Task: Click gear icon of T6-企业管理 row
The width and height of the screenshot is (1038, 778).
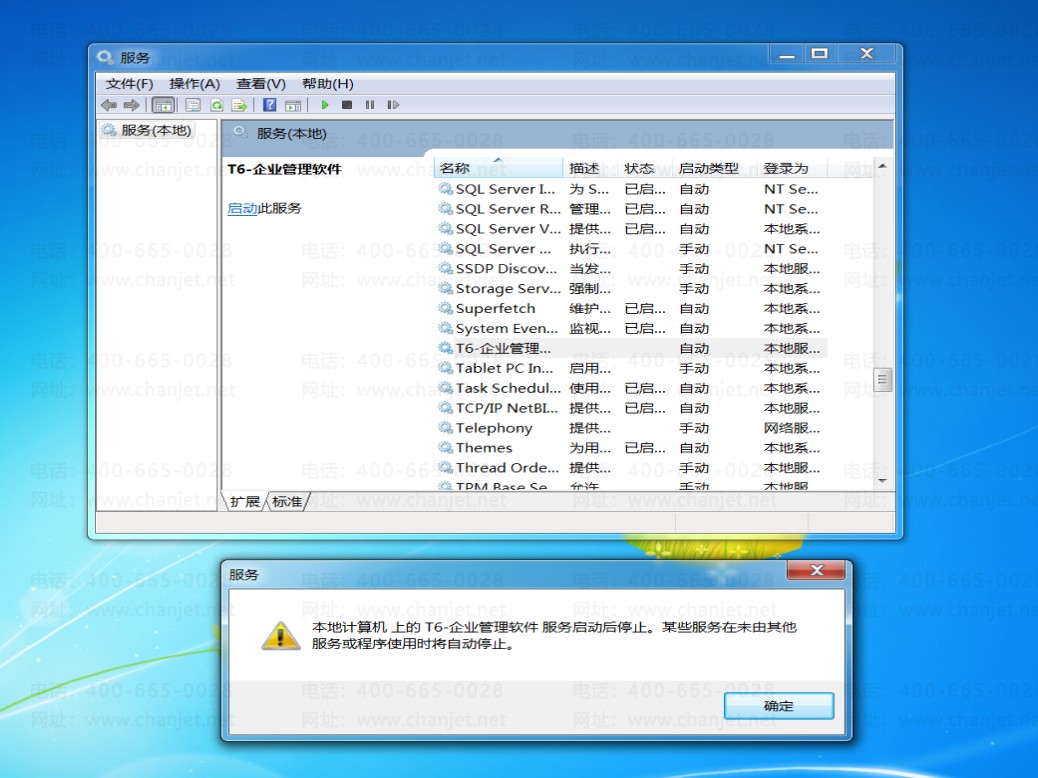Action: click(x=446, y=348)
